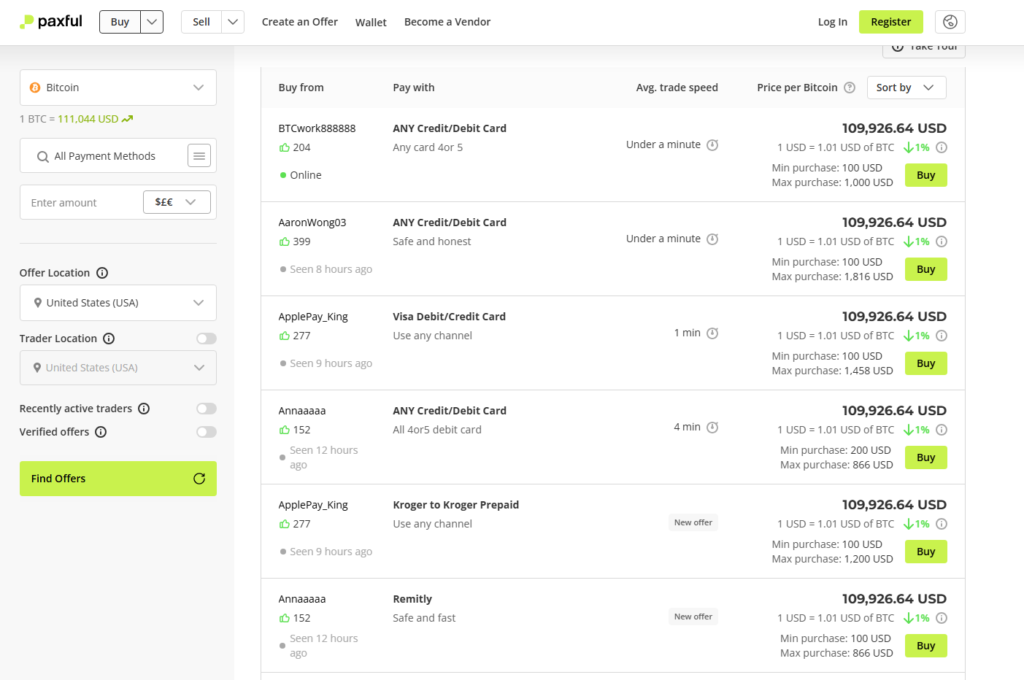Click New offer badge in Remitly row

point(693,617)
